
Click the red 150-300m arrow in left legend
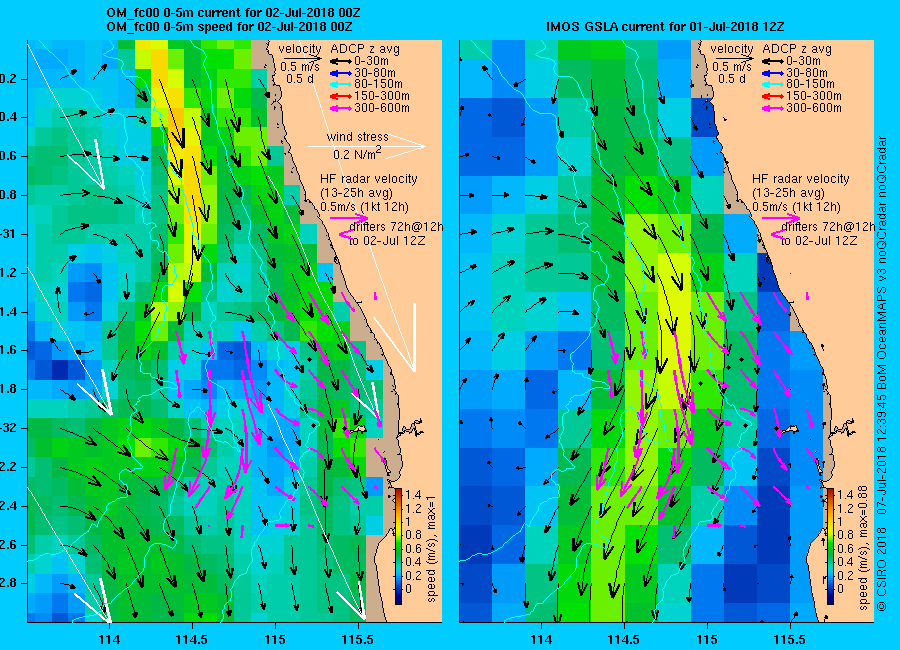coord(342,96)
